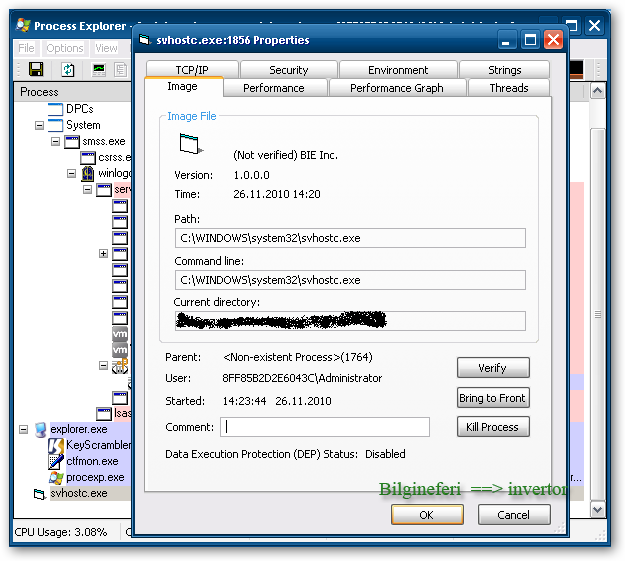Open the System Information graph toolbar icon
625x561 pixels.
99,70
